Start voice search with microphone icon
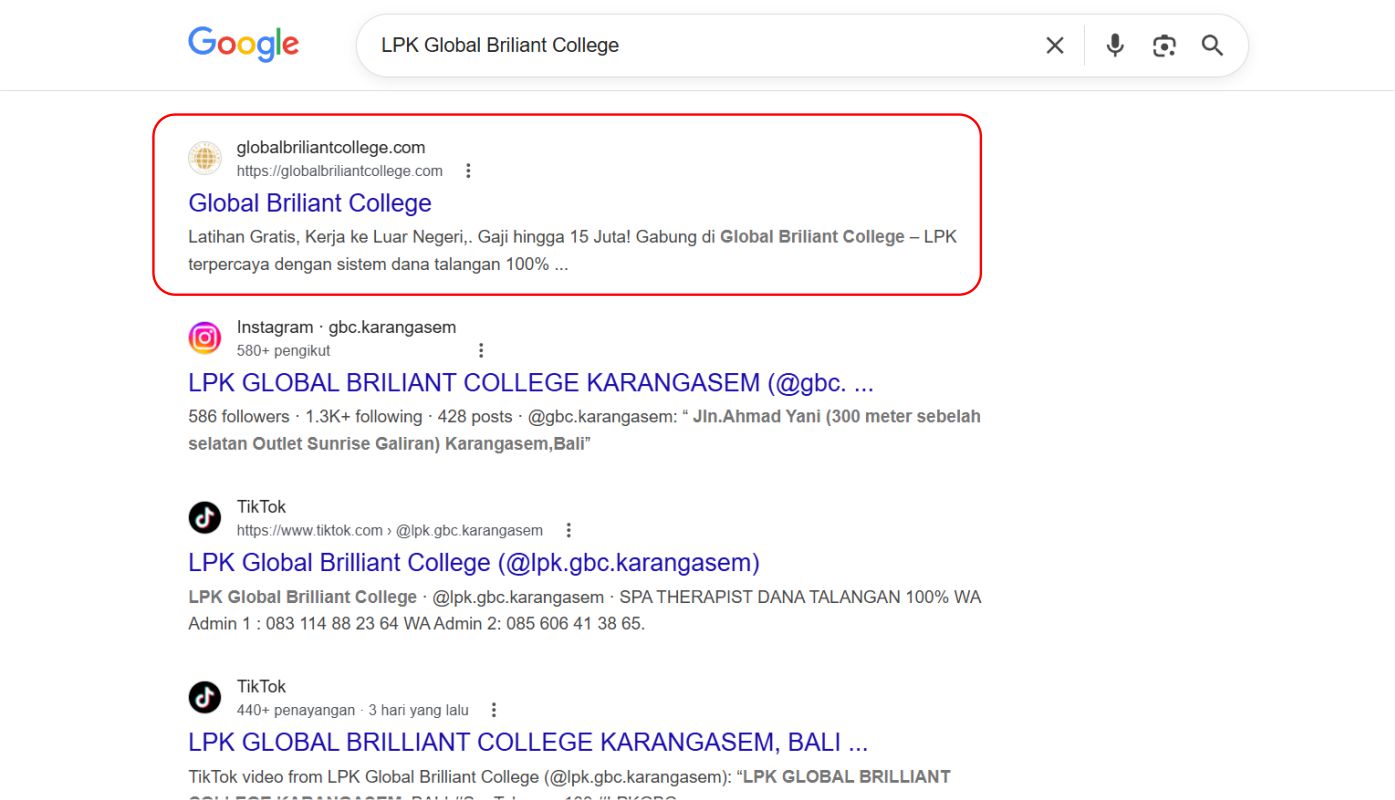Screen dimensions: 1395x800 1115,45
